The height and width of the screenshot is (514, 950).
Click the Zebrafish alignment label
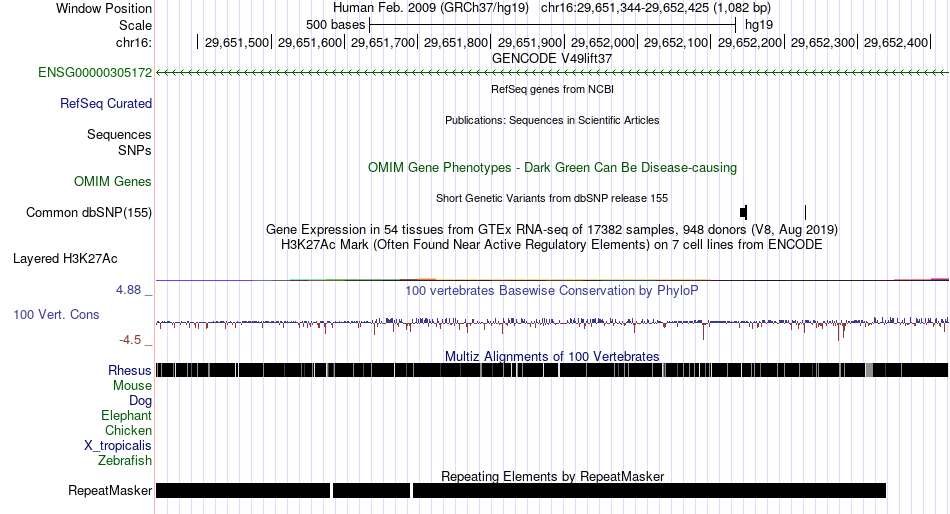tap(125, 461)
